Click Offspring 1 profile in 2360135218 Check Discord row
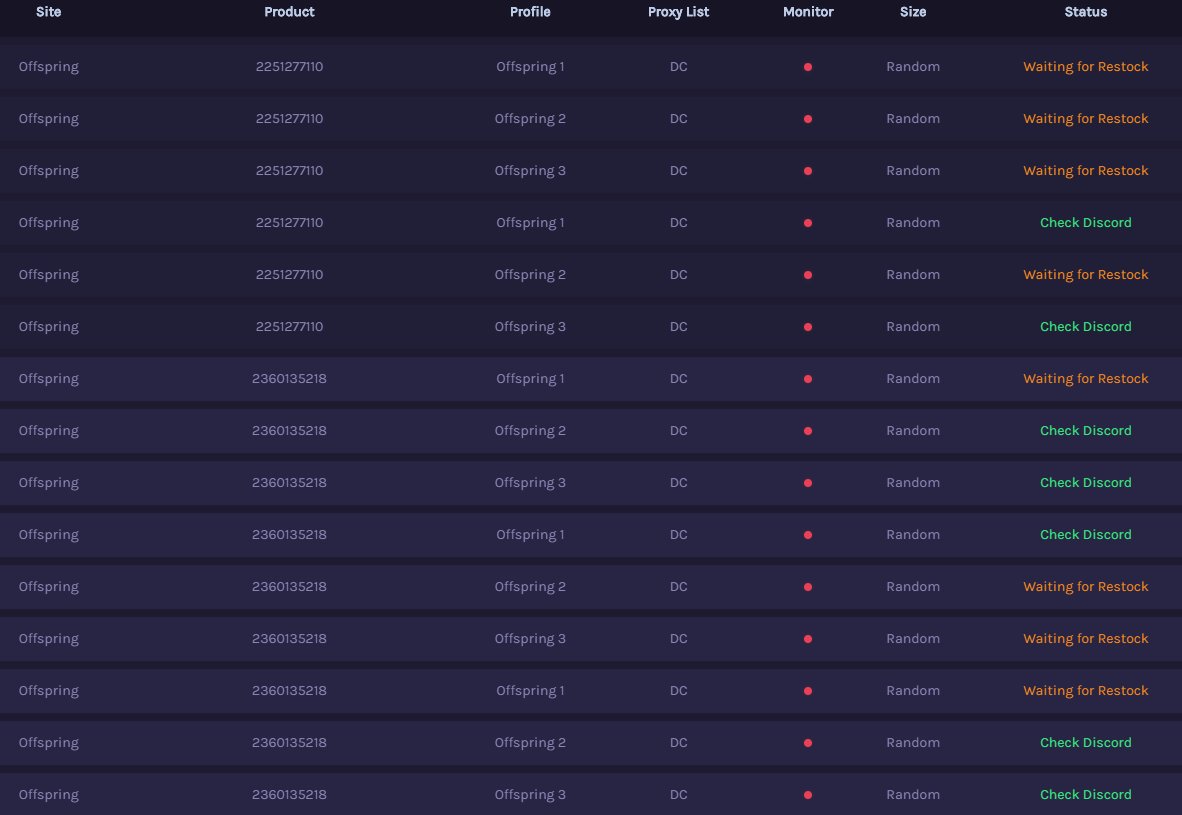 pos(530,535)
